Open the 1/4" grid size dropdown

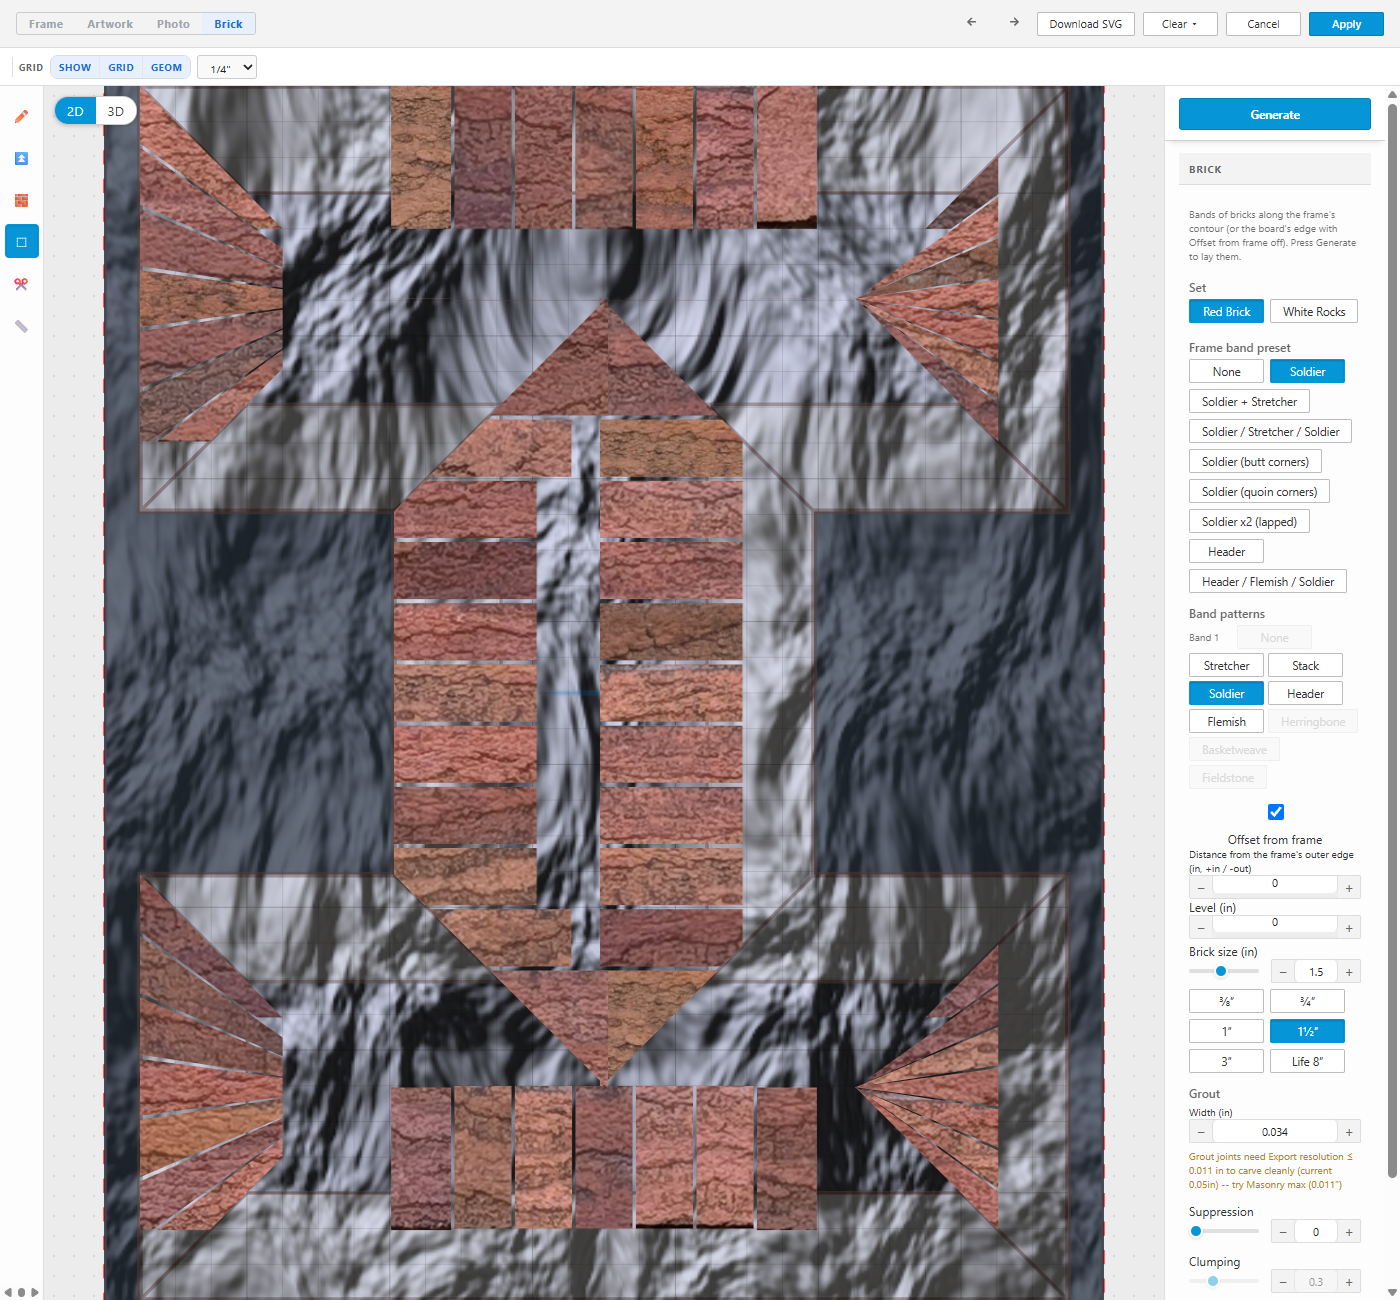(227, 67)
